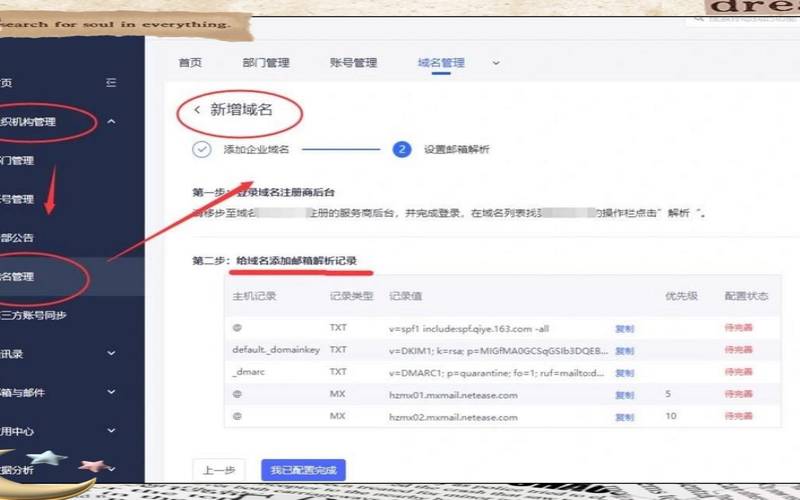800x500 pixels.
Task: Copy the DMARC1 record value
Action: (624, 373)
